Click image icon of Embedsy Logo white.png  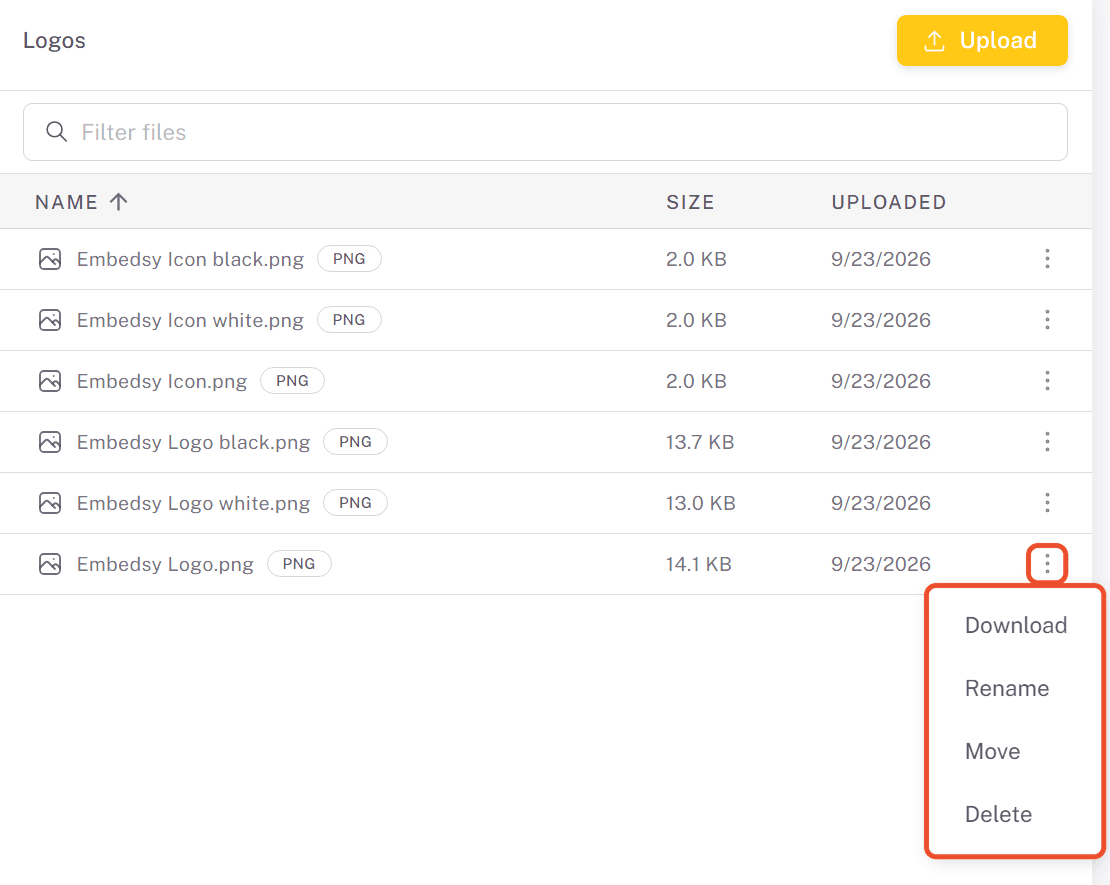pyautogui.click(x=50, y=503)
